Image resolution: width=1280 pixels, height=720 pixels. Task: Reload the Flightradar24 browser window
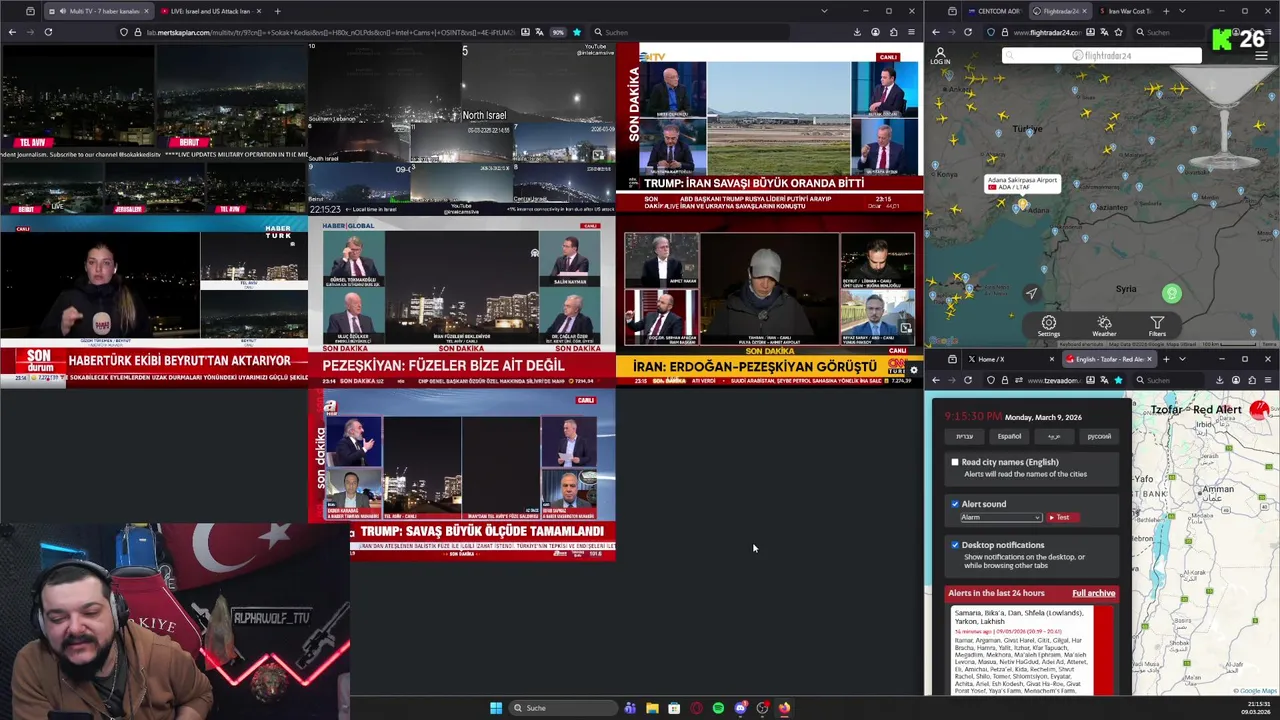pyautogui.click(x=967, y=32)
